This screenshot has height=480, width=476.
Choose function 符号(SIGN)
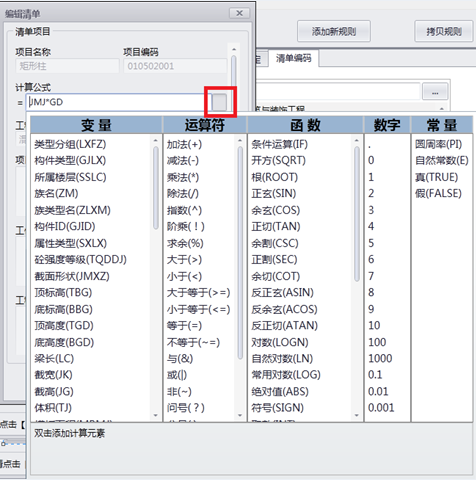point(277,408)
